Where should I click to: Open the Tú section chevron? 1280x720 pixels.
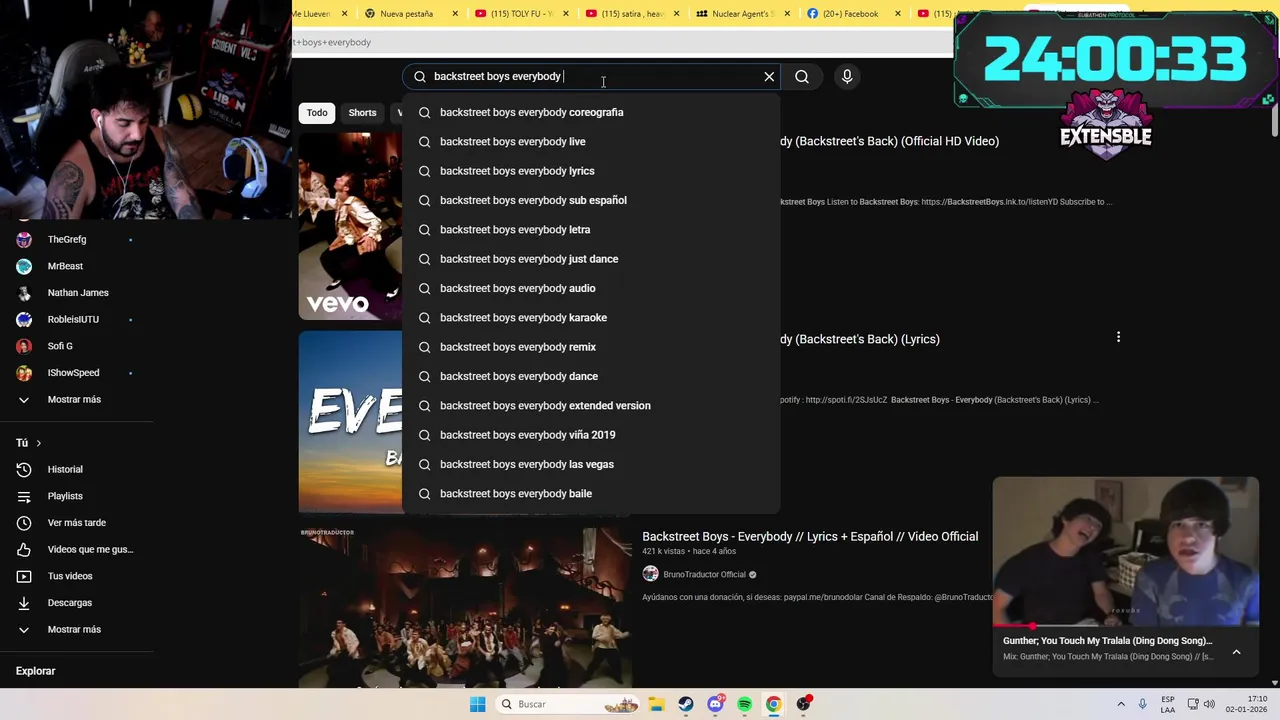[39, 443]
